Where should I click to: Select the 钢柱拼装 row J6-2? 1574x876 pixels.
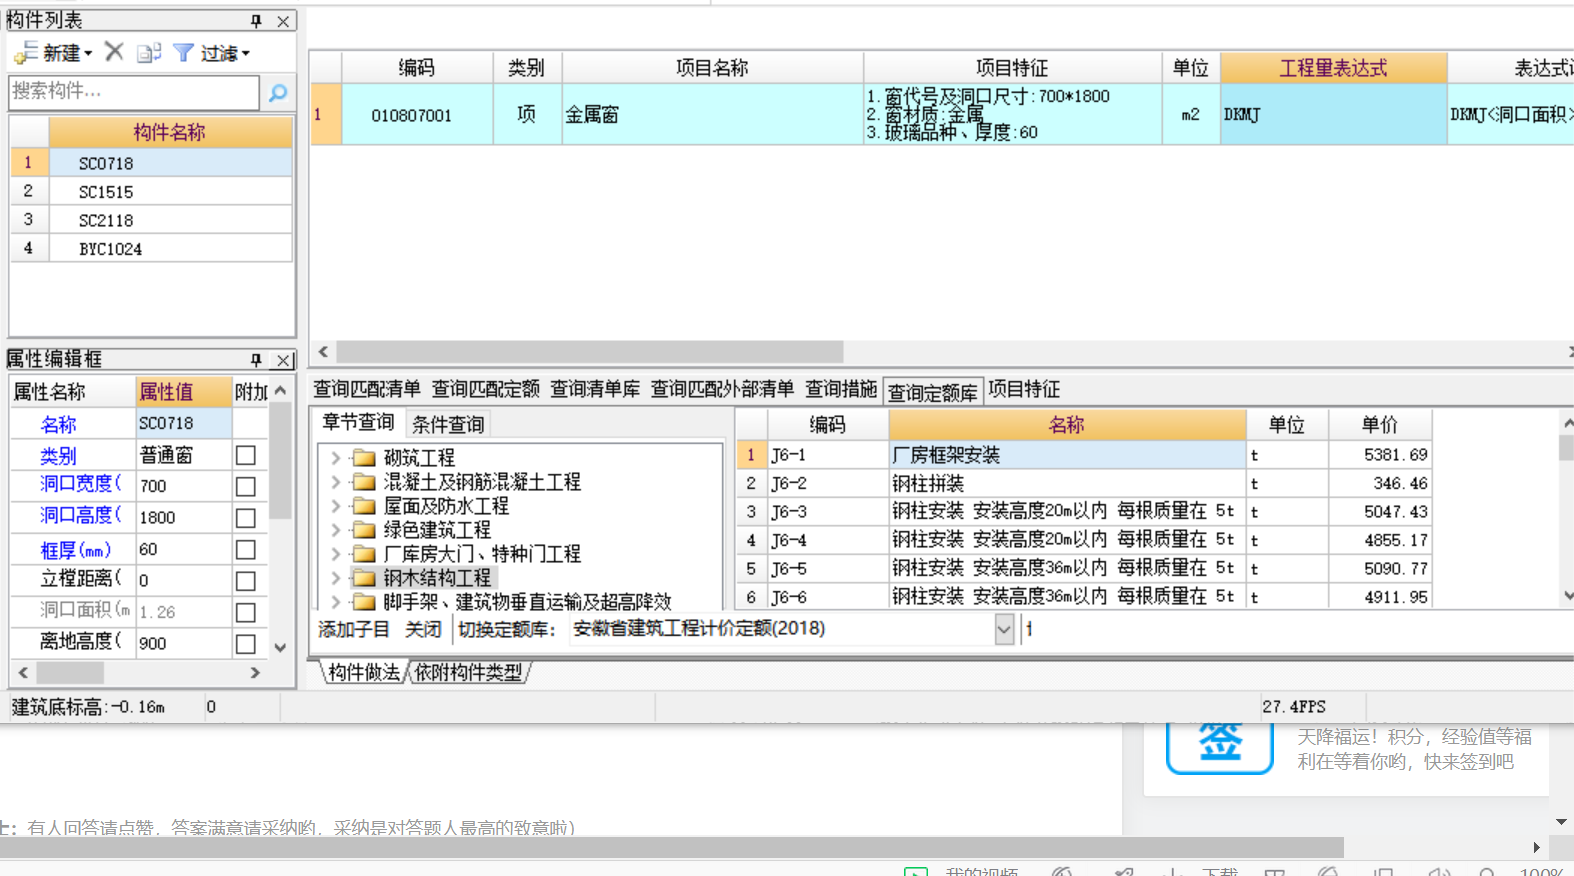click(1085, 484)
